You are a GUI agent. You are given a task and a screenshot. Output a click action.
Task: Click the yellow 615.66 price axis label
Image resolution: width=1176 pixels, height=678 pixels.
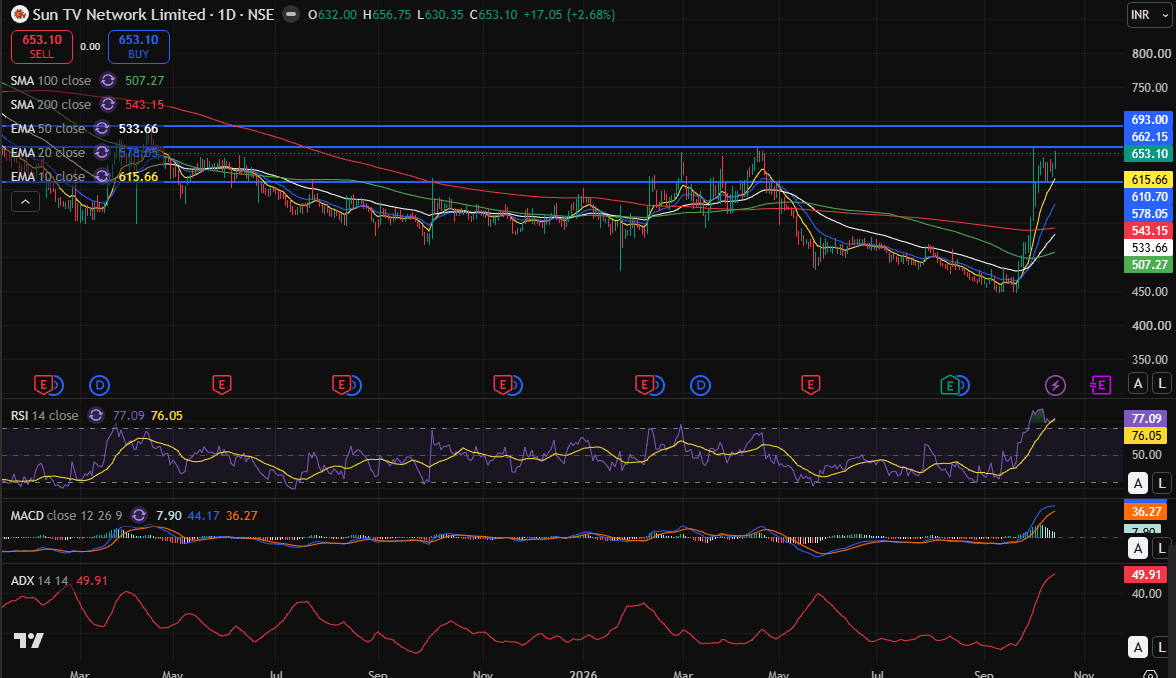click(1149, 179)
